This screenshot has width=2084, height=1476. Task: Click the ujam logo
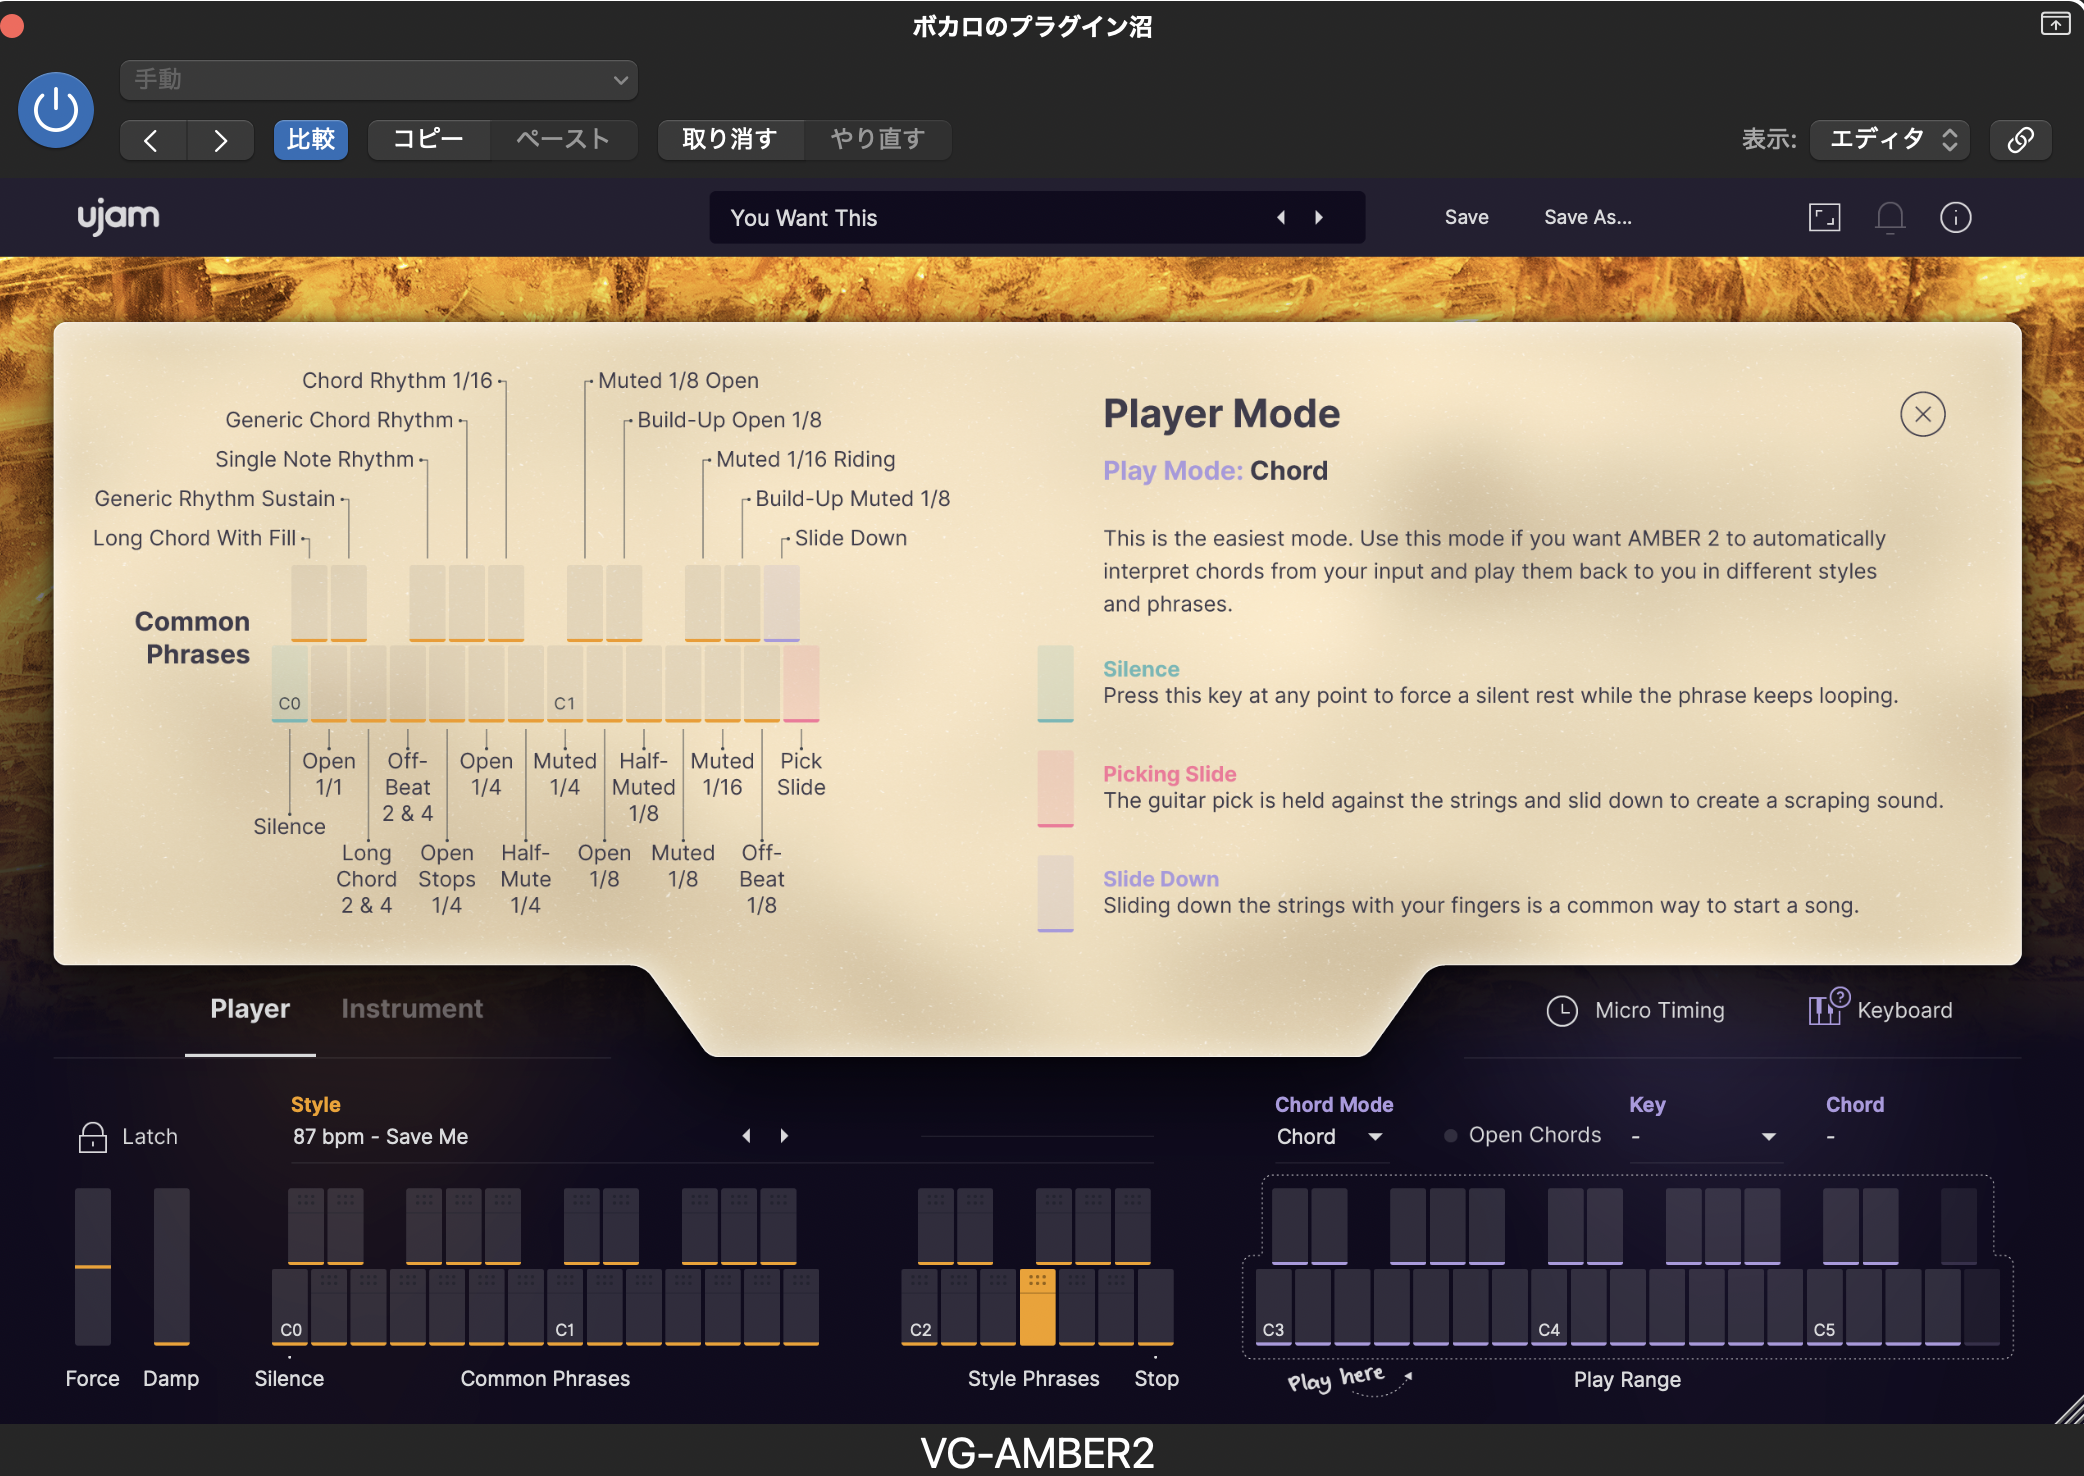pos(119,217)
